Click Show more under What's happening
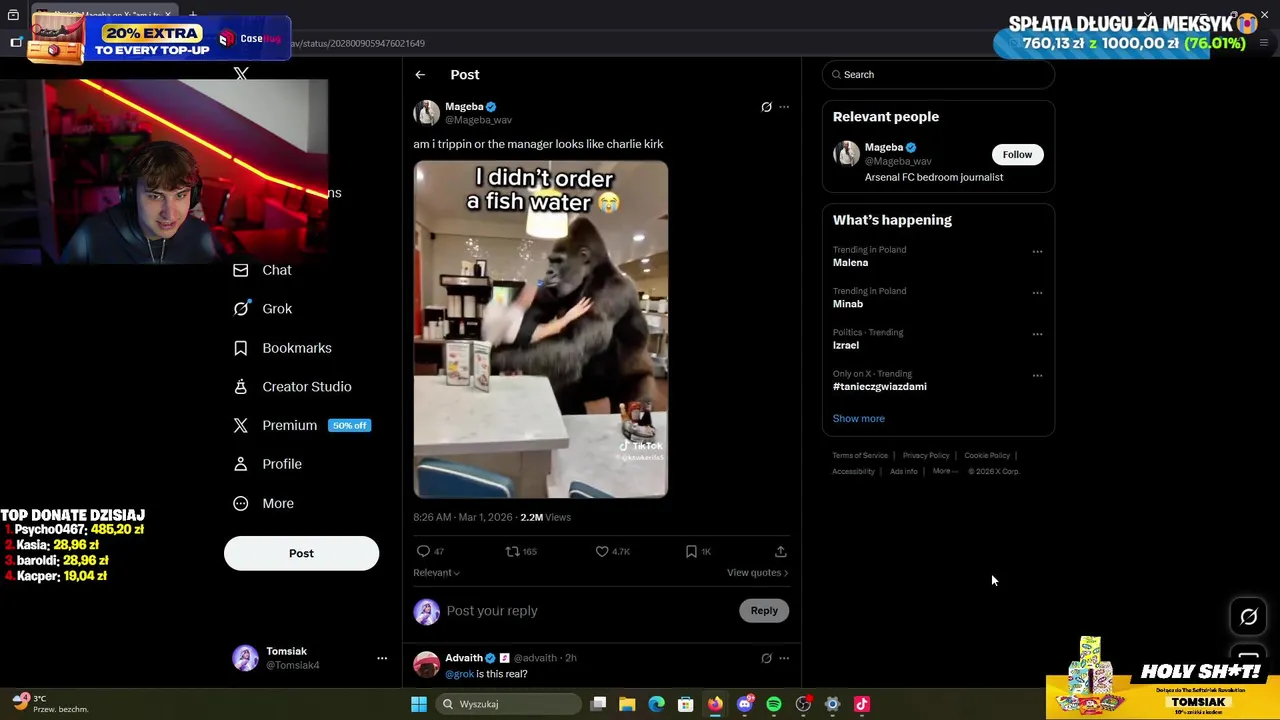 859,419
